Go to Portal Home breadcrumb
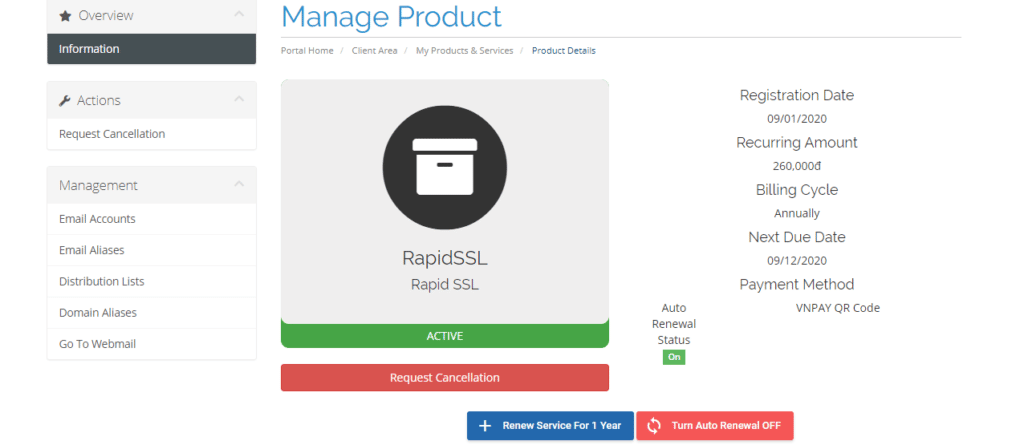The image size is (1024, 445). (307, 50)
